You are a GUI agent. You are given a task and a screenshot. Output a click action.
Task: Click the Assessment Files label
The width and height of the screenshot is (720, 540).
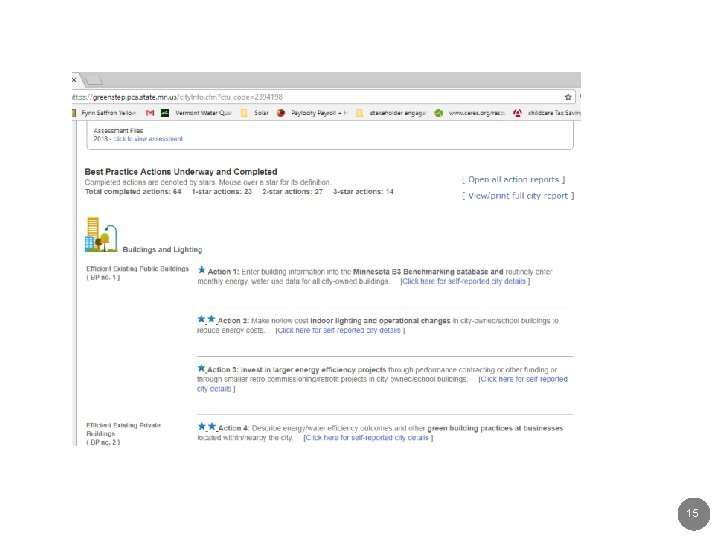pyautogui.click(x=118, y=131)
